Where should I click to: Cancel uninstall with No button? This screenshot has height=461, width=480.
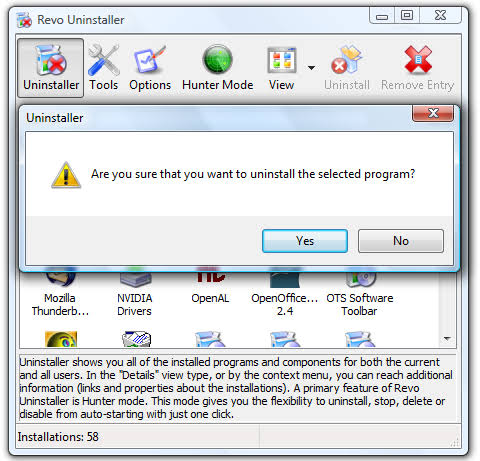tap(401, 241)
